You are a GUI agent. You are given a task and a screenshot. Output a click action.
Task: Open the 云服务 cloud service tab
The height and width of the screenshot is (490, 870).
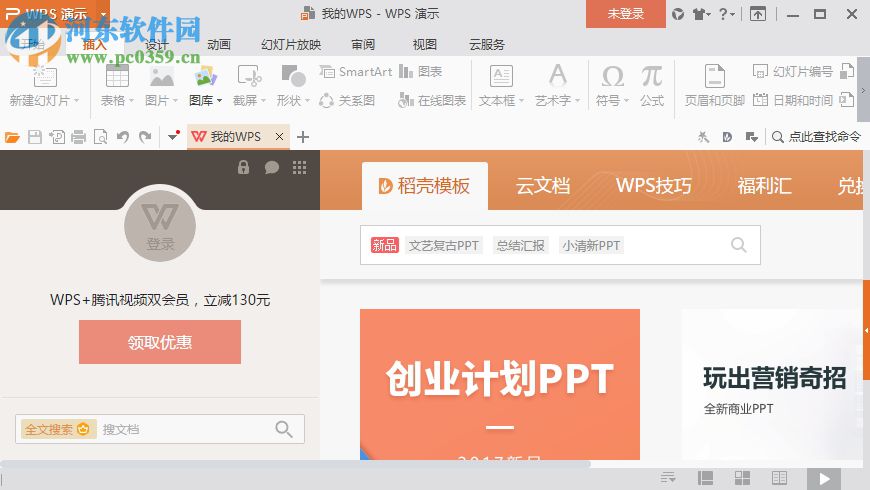pos(487,44)
